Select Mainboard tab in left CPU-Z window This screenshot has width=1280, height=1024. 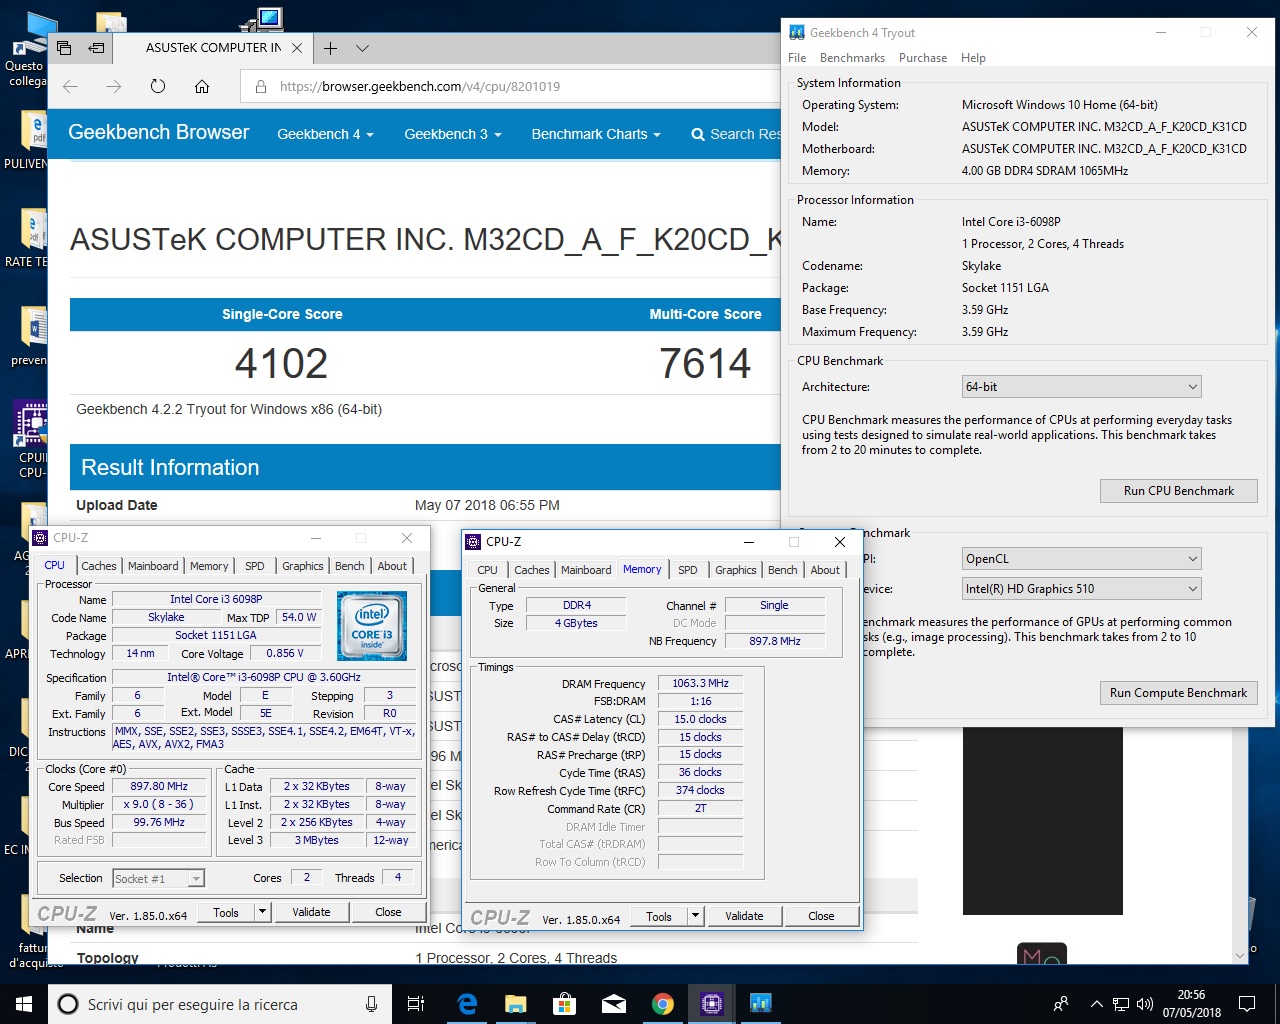[153, 566]
